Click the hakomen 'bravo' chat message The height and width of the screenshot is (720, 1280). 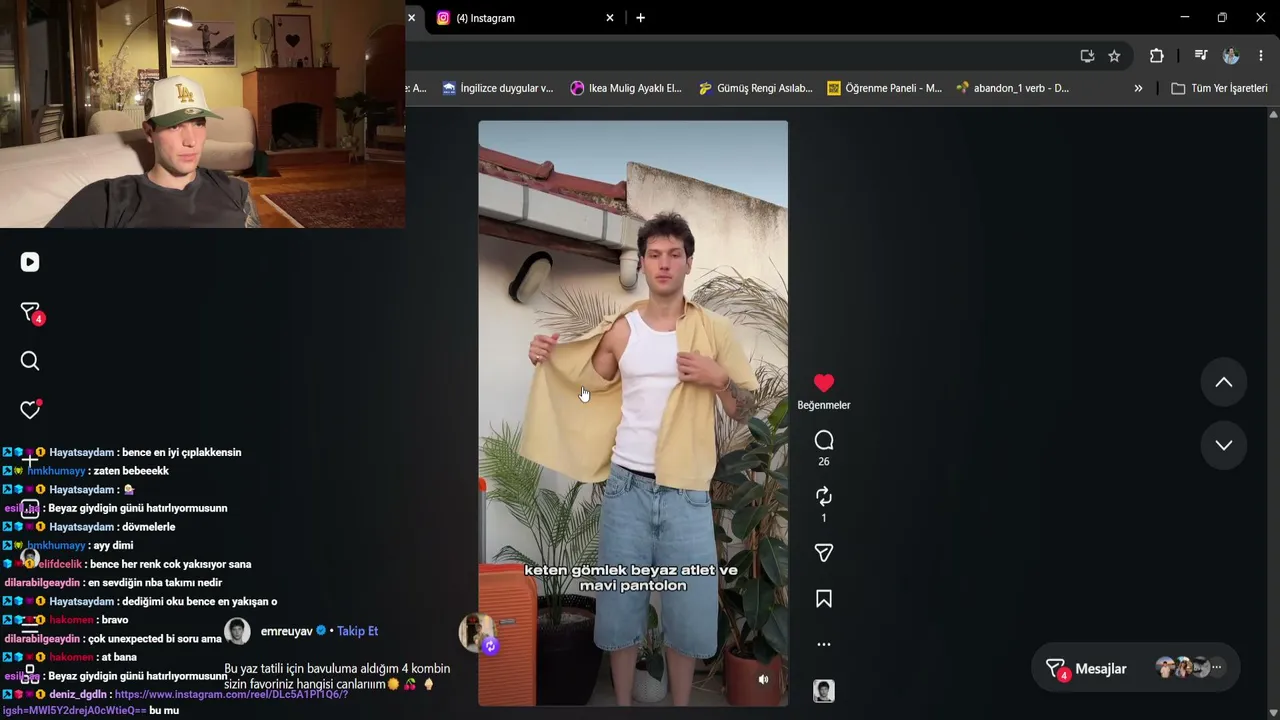point(114,620)
